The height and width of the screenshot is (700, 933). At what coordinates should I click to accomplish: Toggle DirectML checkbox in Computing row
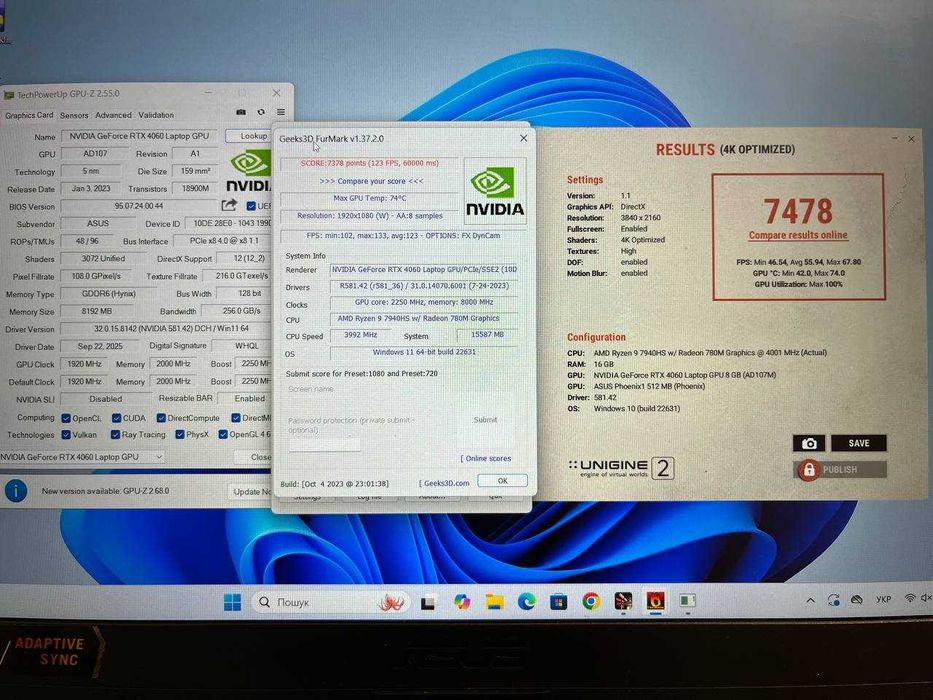pos(236,418)
